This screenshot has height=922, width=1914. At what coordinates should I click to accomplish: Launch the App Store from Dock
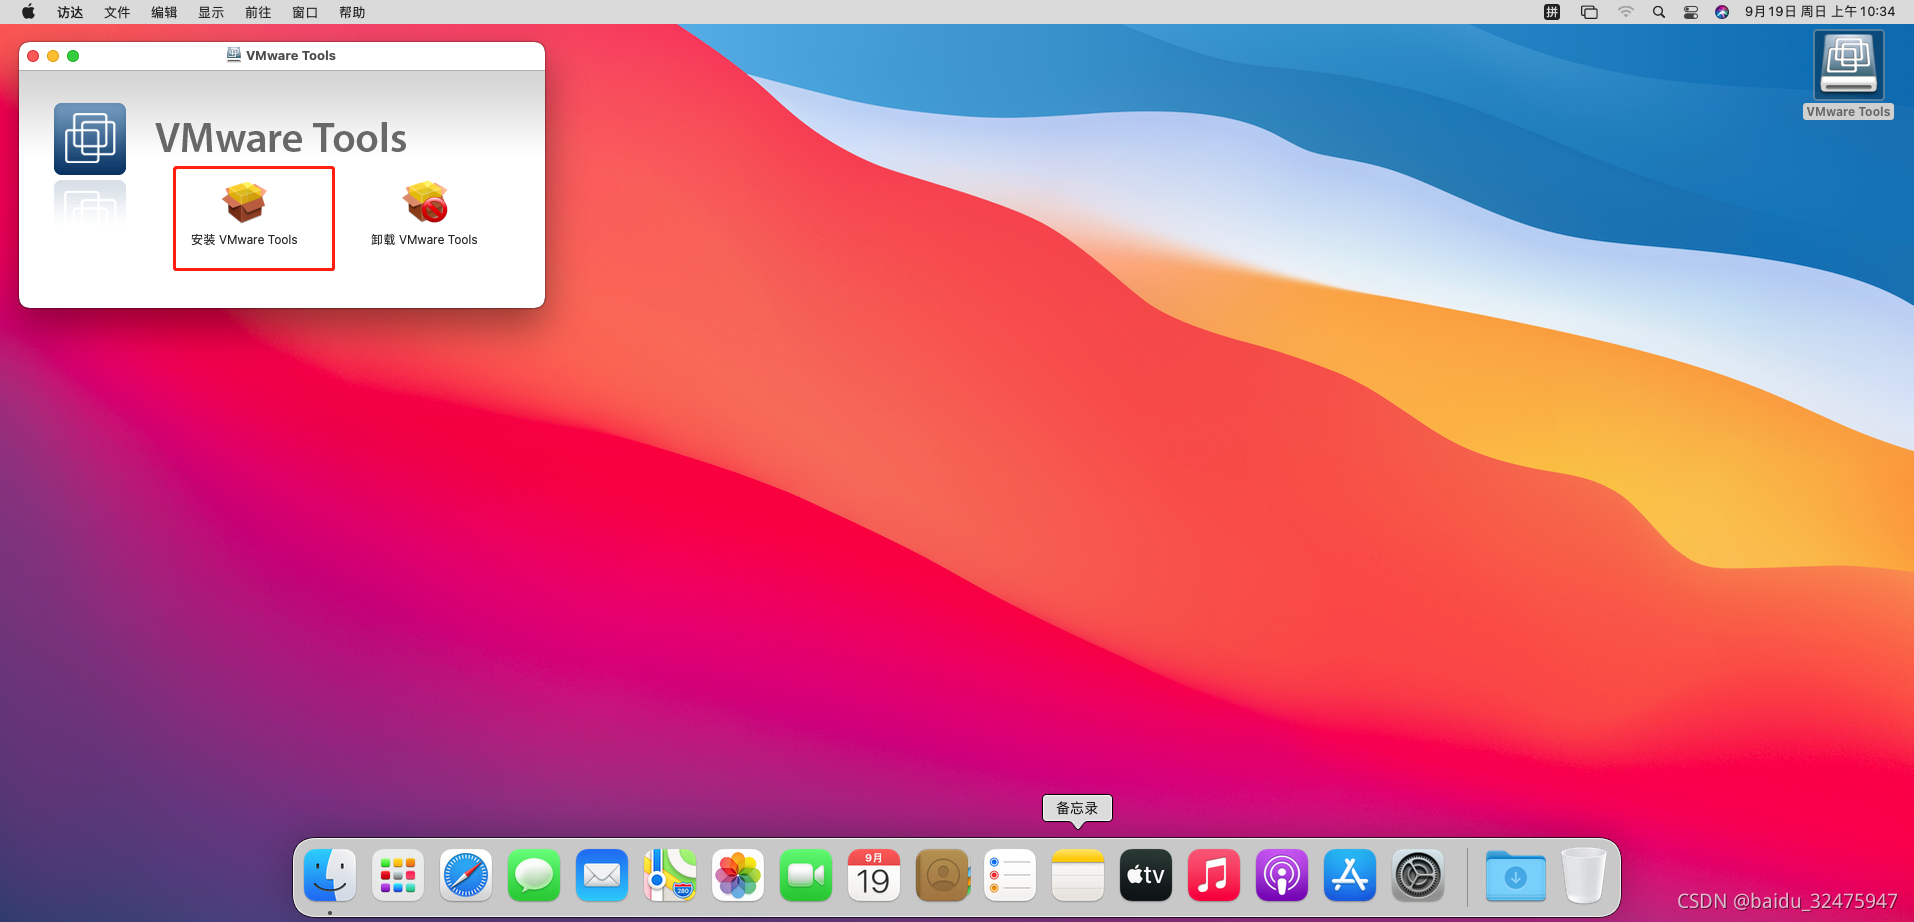point(1349,876)
